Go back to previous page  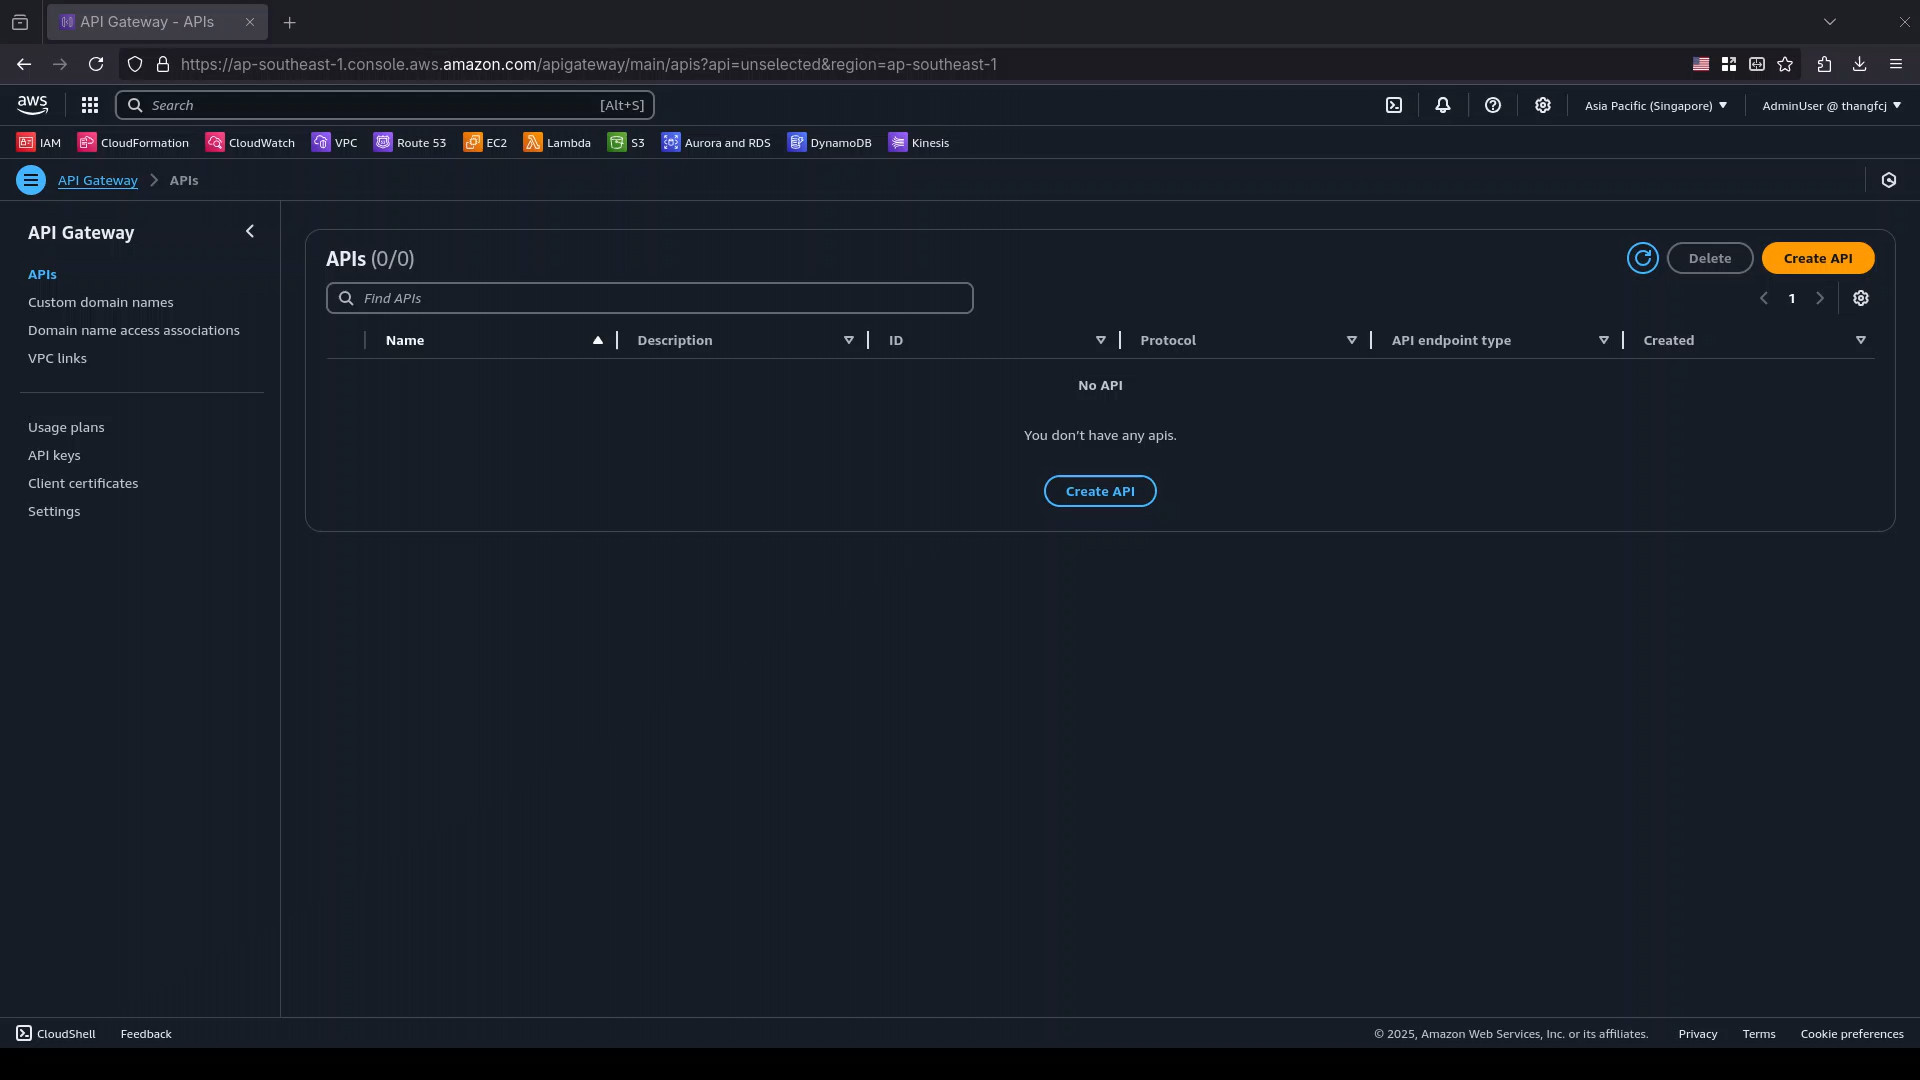(x=24, y=64)
